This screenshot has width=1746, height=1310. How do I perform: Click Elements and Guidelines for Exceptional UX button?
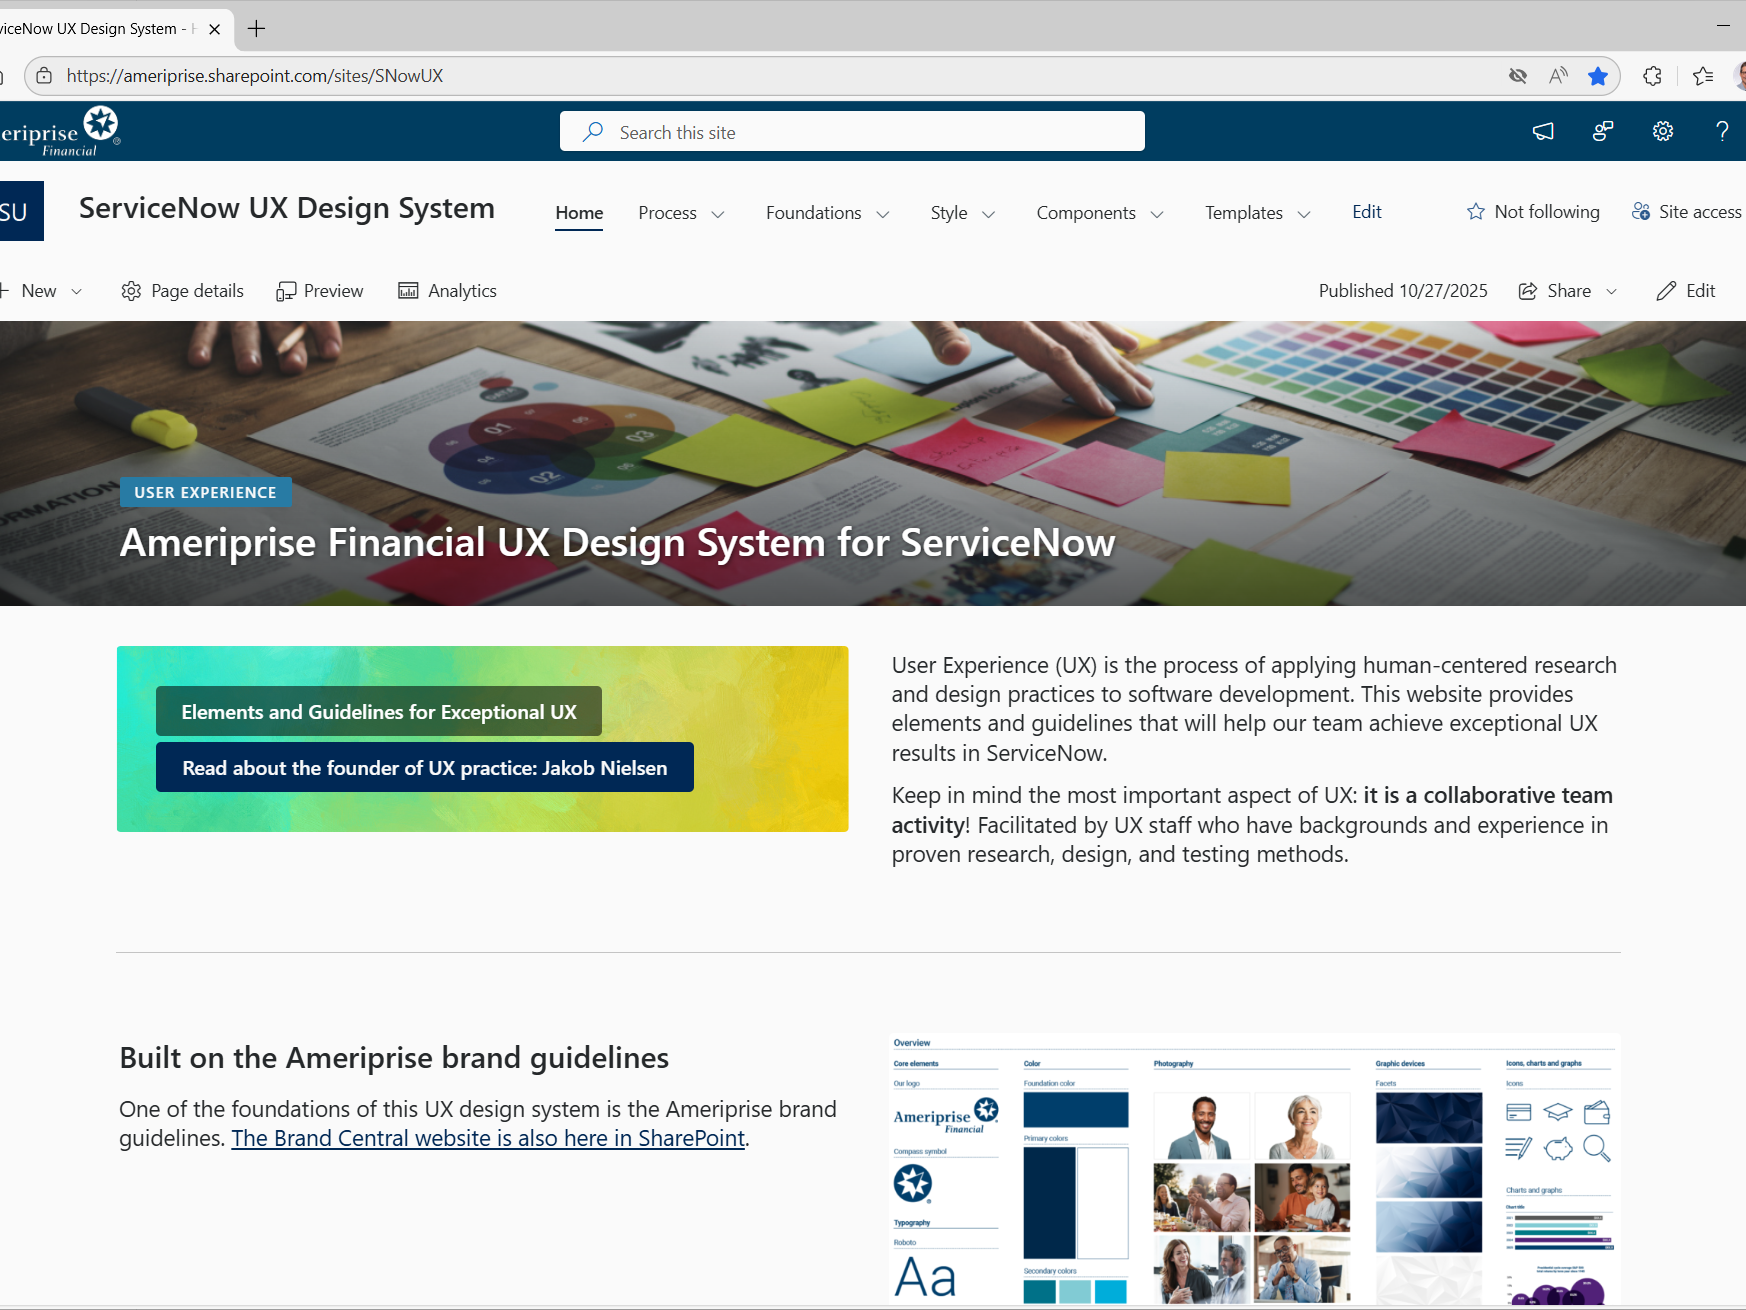click(x=379, y=711)
